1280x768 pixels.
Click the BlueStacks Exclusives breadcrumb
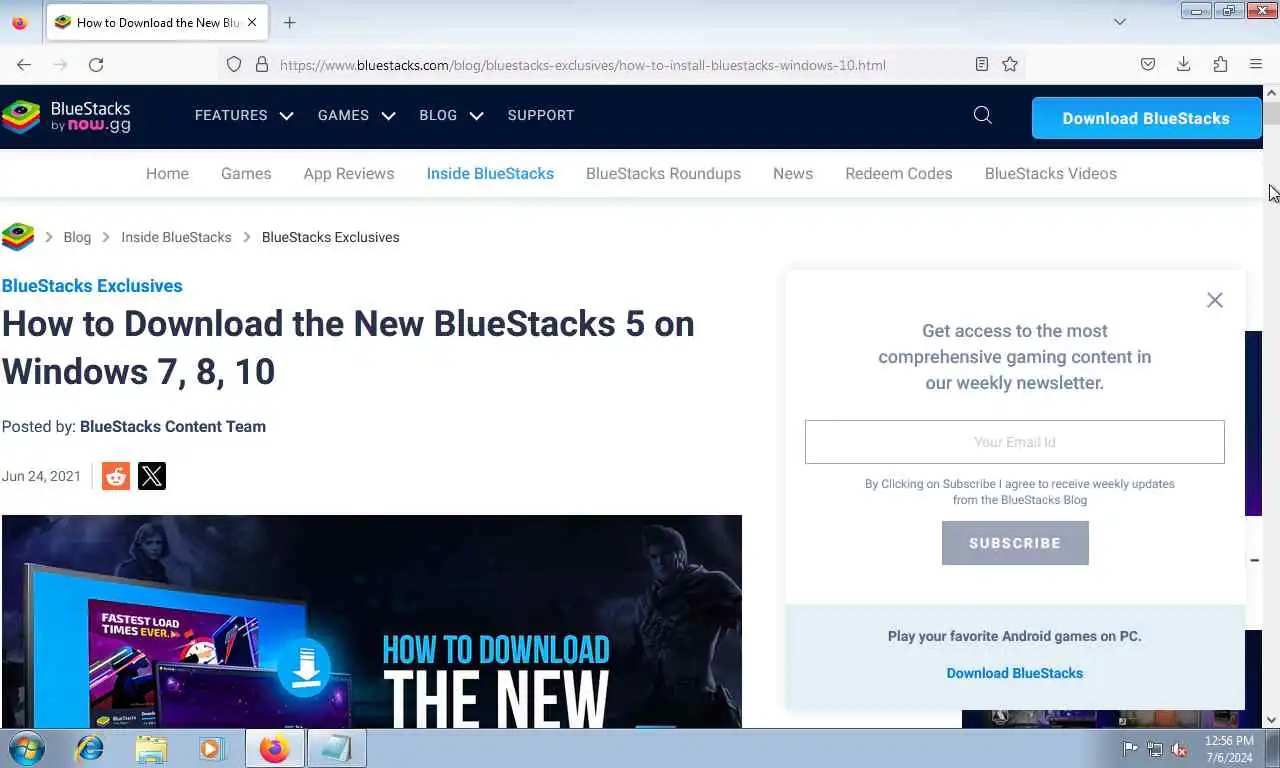[x=330, y=237]
